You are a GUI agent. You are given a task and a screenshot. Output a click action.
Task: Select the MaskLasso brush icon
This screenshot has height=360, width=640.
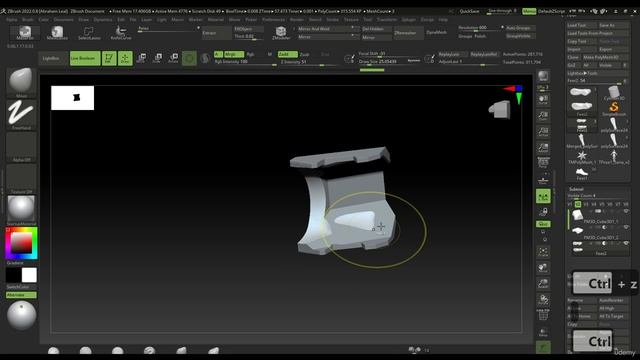coord(57,33)
